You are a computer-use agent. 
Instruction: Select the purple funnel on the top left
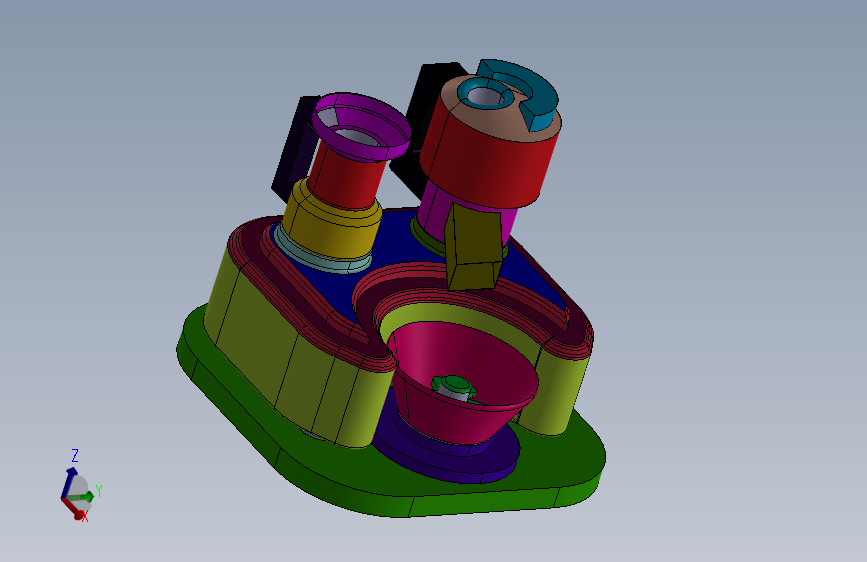[x=361, y=126]
